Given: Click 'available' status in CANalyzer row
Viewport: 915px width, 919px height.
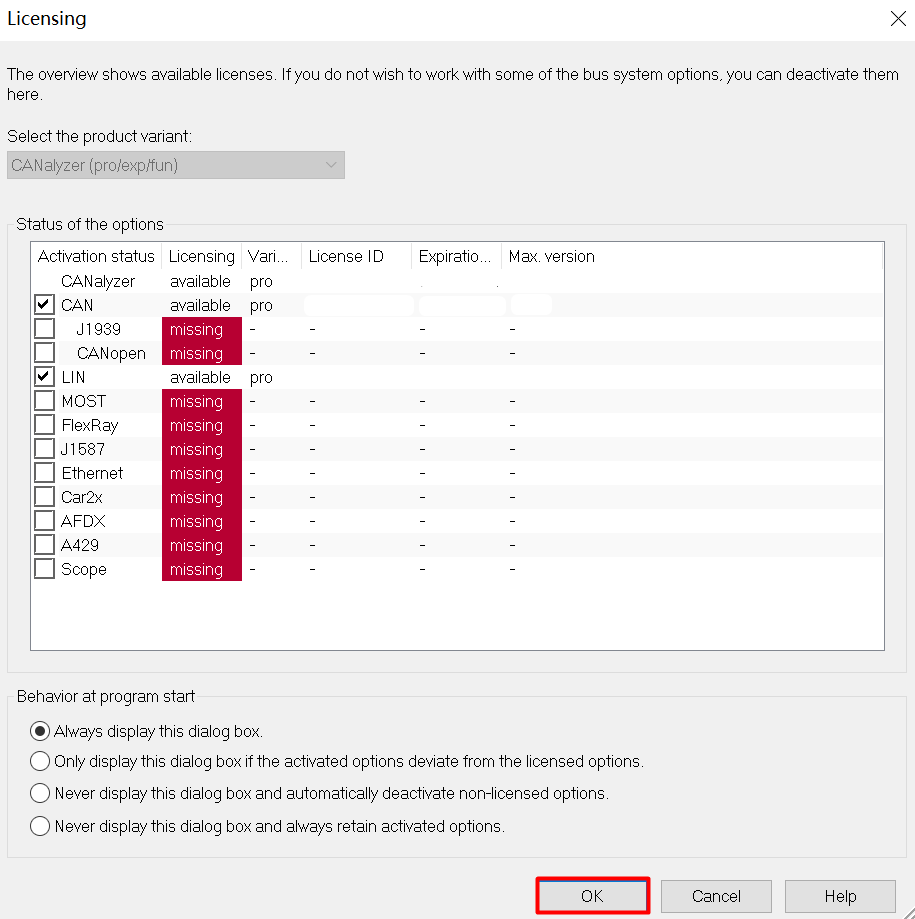Looking at the screenshot, I should click(200, 281).
